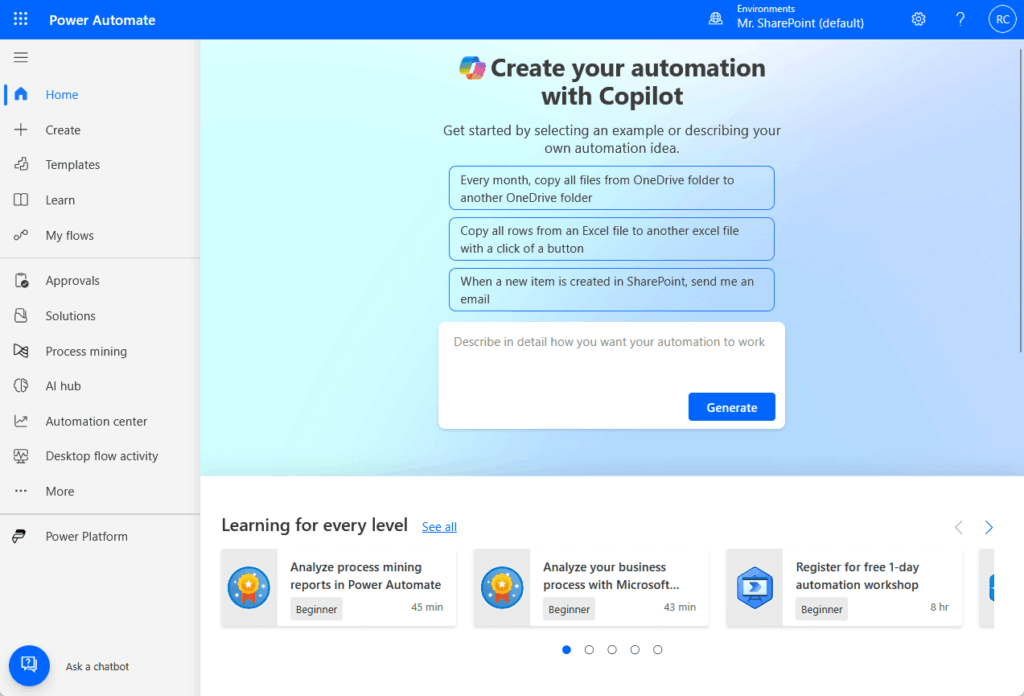Select the first carousel page dot
Image resolution: width=1024 pixels, height=696 pixels.
point(566,650)
